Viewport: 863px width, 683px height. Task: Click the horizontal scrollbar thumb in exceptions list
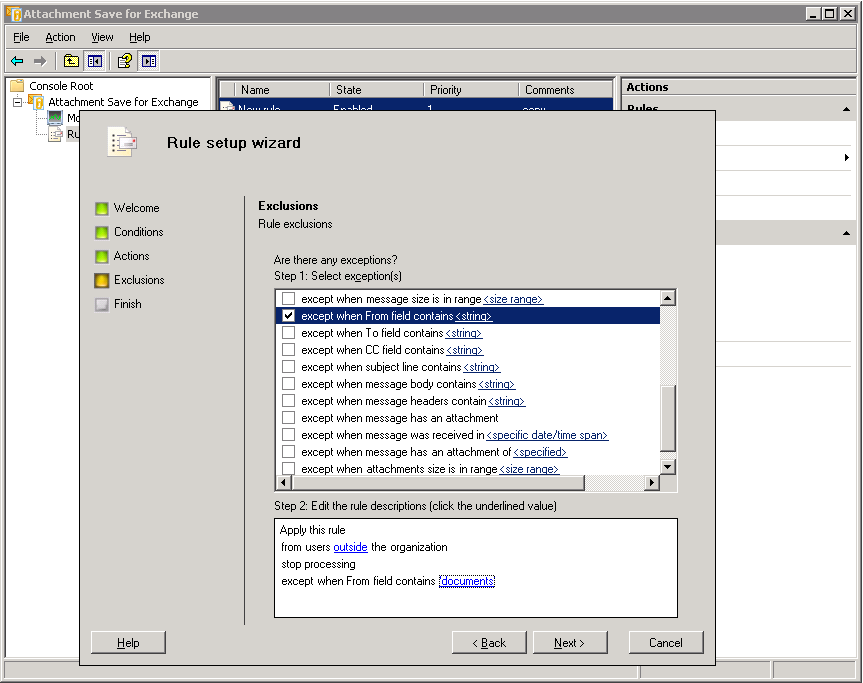tap(438, 483)
